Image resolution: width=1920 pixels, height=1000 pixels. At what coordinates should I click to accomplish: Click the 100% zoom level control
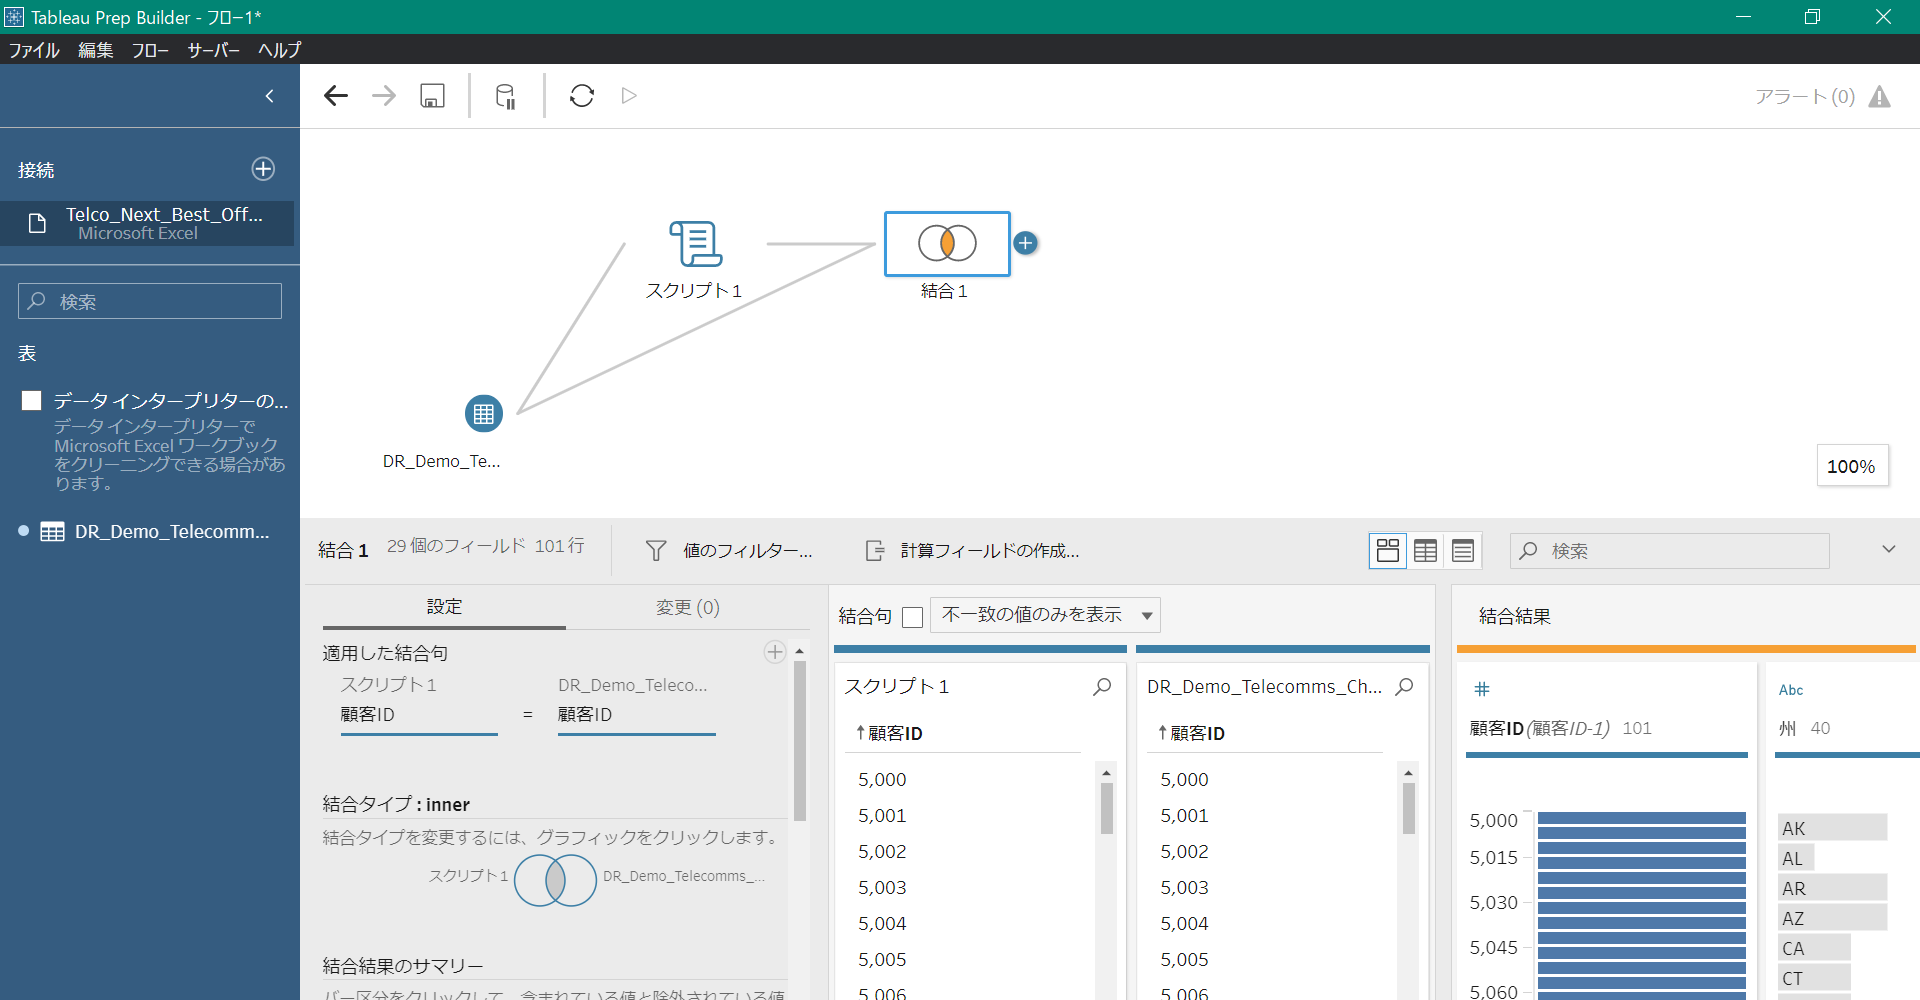coord(1852,465)
